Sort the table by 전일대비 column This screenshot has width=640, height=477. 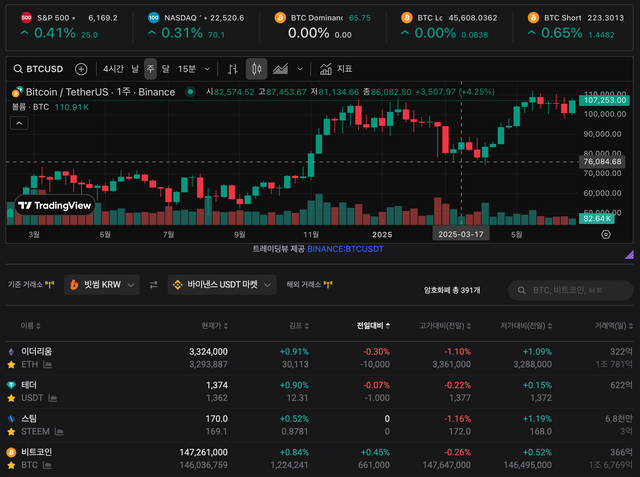click(x=373, y=326)
